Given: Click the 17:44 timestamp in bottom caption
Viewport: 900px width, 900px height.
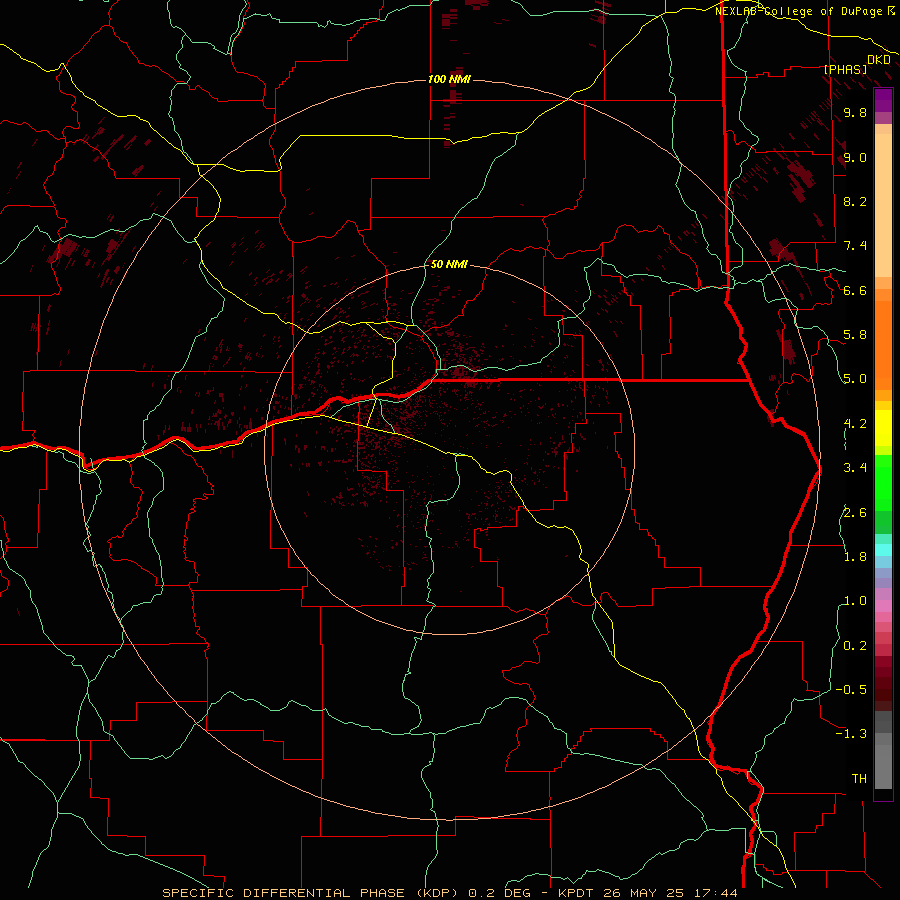Looking at the screenshot, I should [719, 893].
